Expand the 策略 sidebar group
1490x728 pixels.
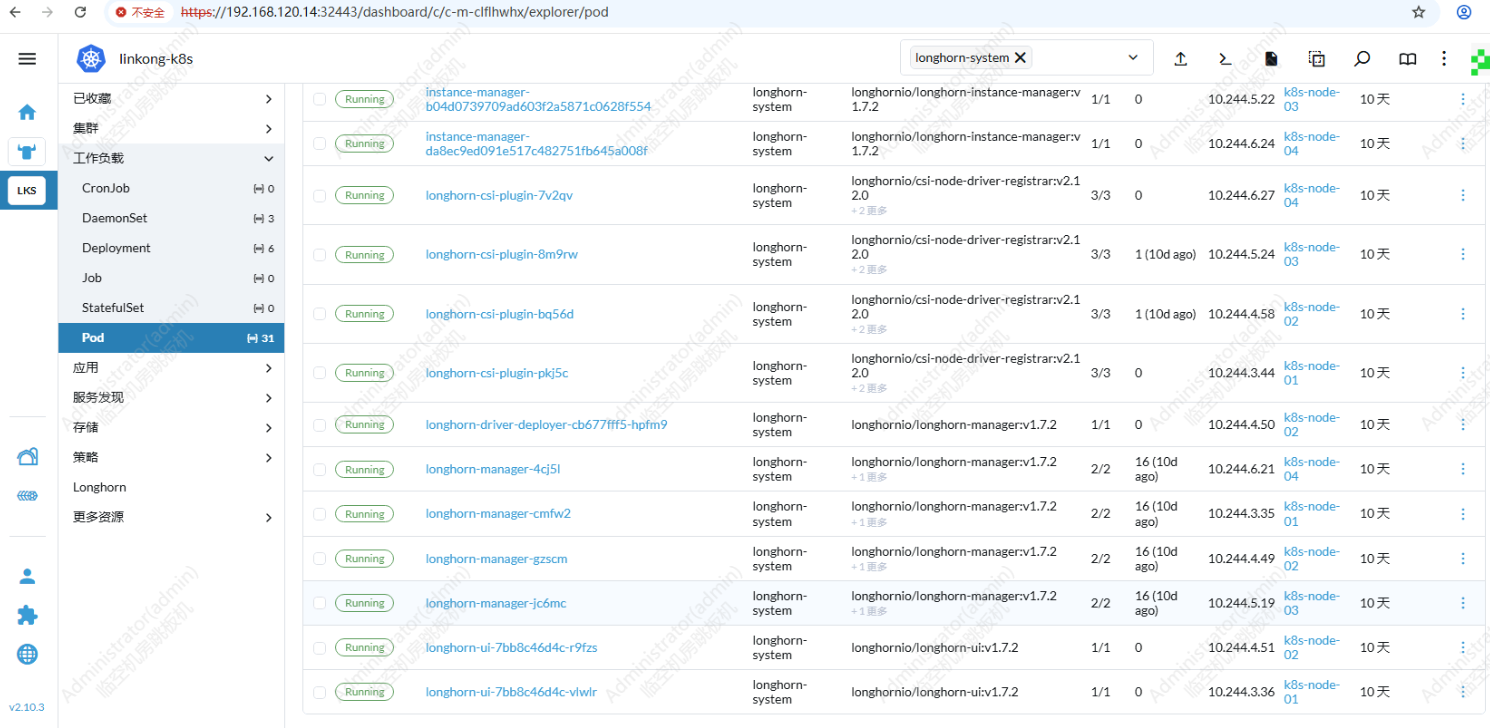coord(268,458)
